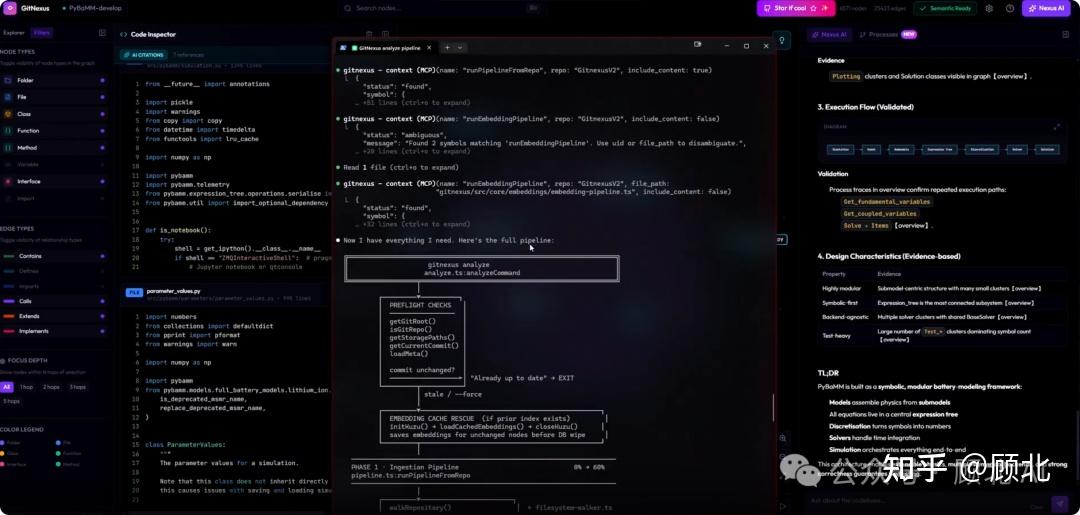Select 2 hops focus depth
This screenshot has width=1080, height=515.
click(51, 387)
